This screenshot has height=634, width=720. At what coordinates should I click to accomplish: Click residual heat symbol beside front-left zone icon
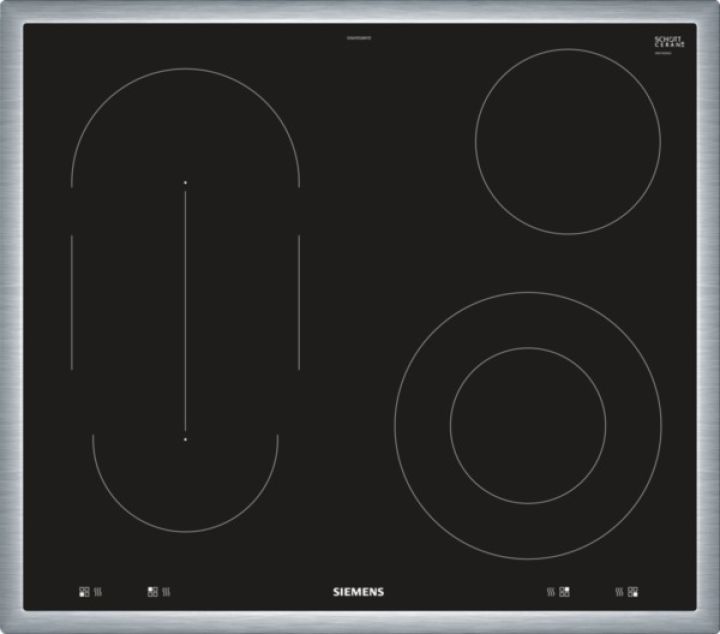tap(97, 592)
